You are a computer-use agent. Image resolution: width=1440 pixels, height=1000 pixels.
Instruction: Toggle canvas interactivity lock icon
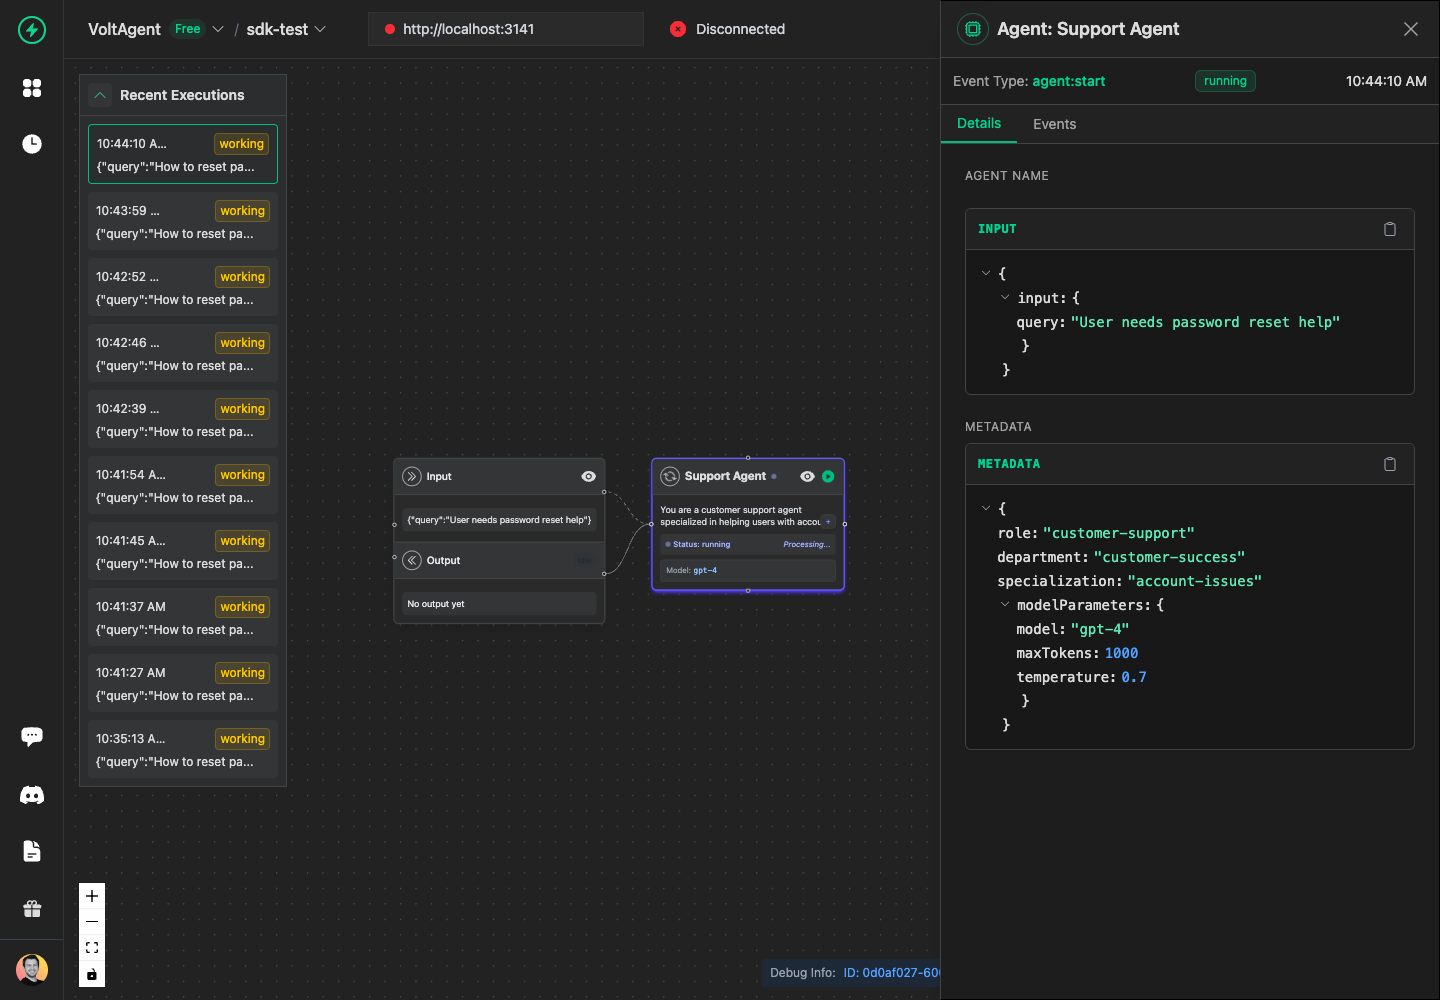(x=92, y=974)
